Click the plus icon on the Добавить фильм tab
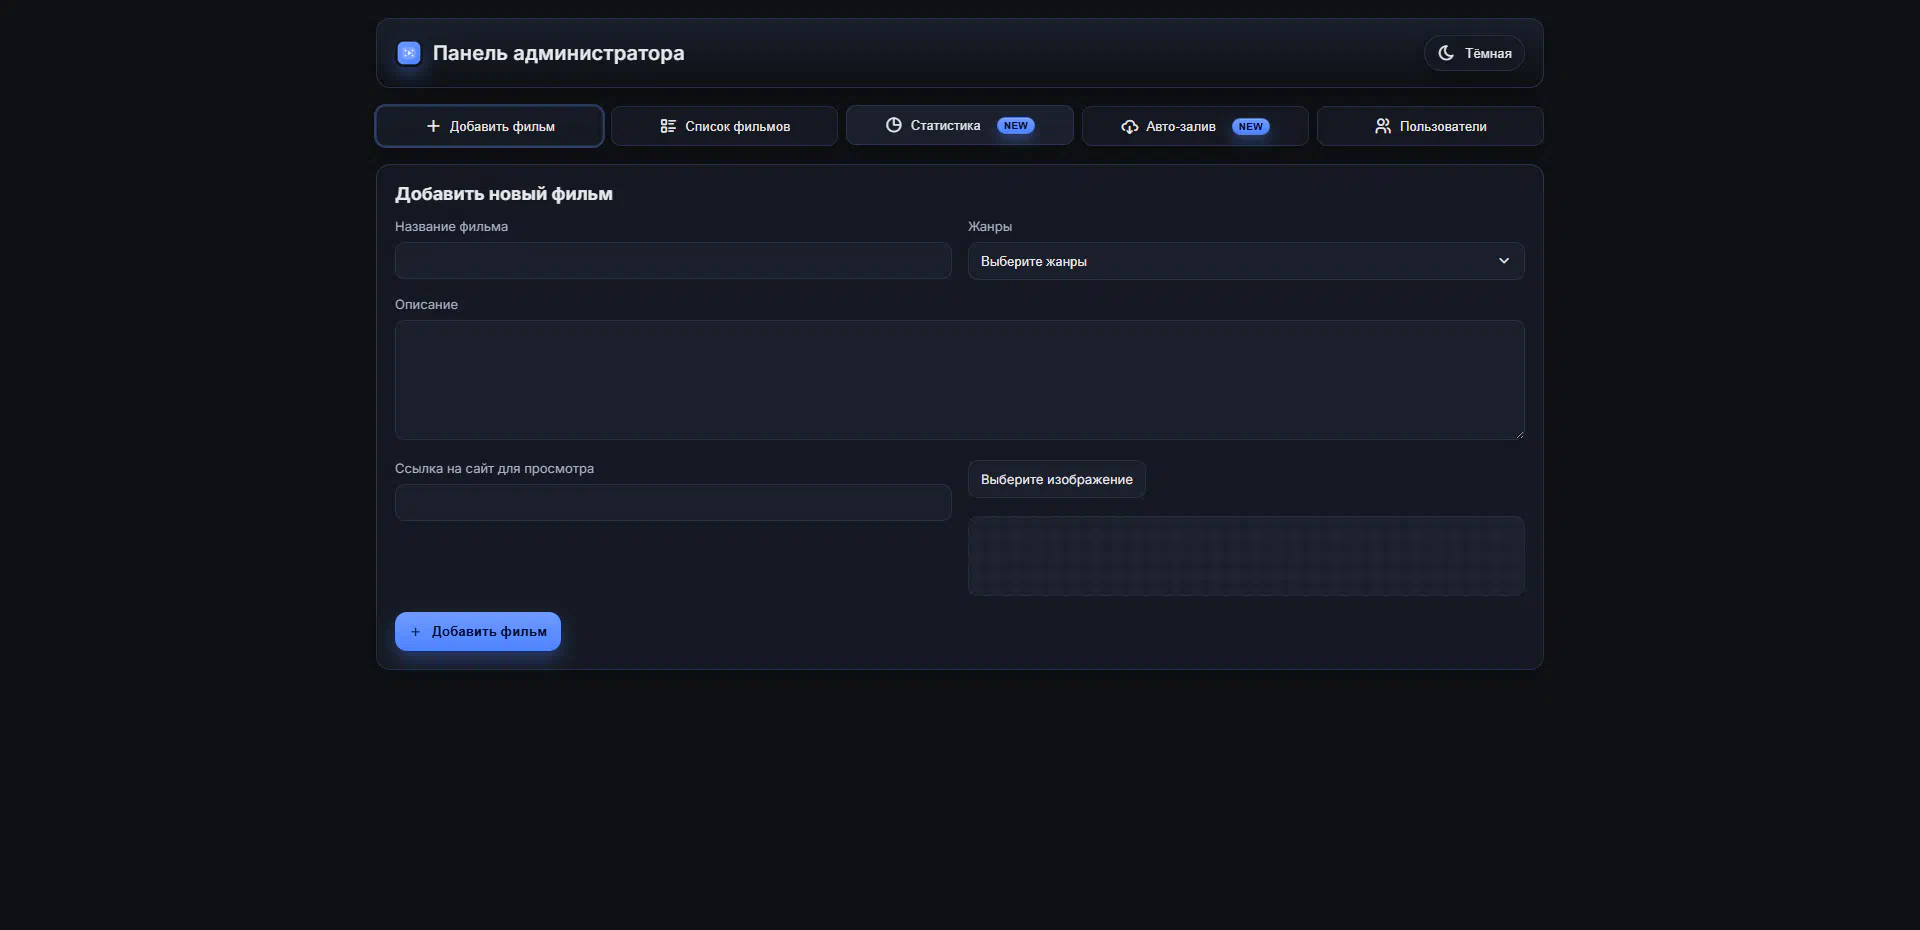 pyautogui.click(x=433, y=126)
